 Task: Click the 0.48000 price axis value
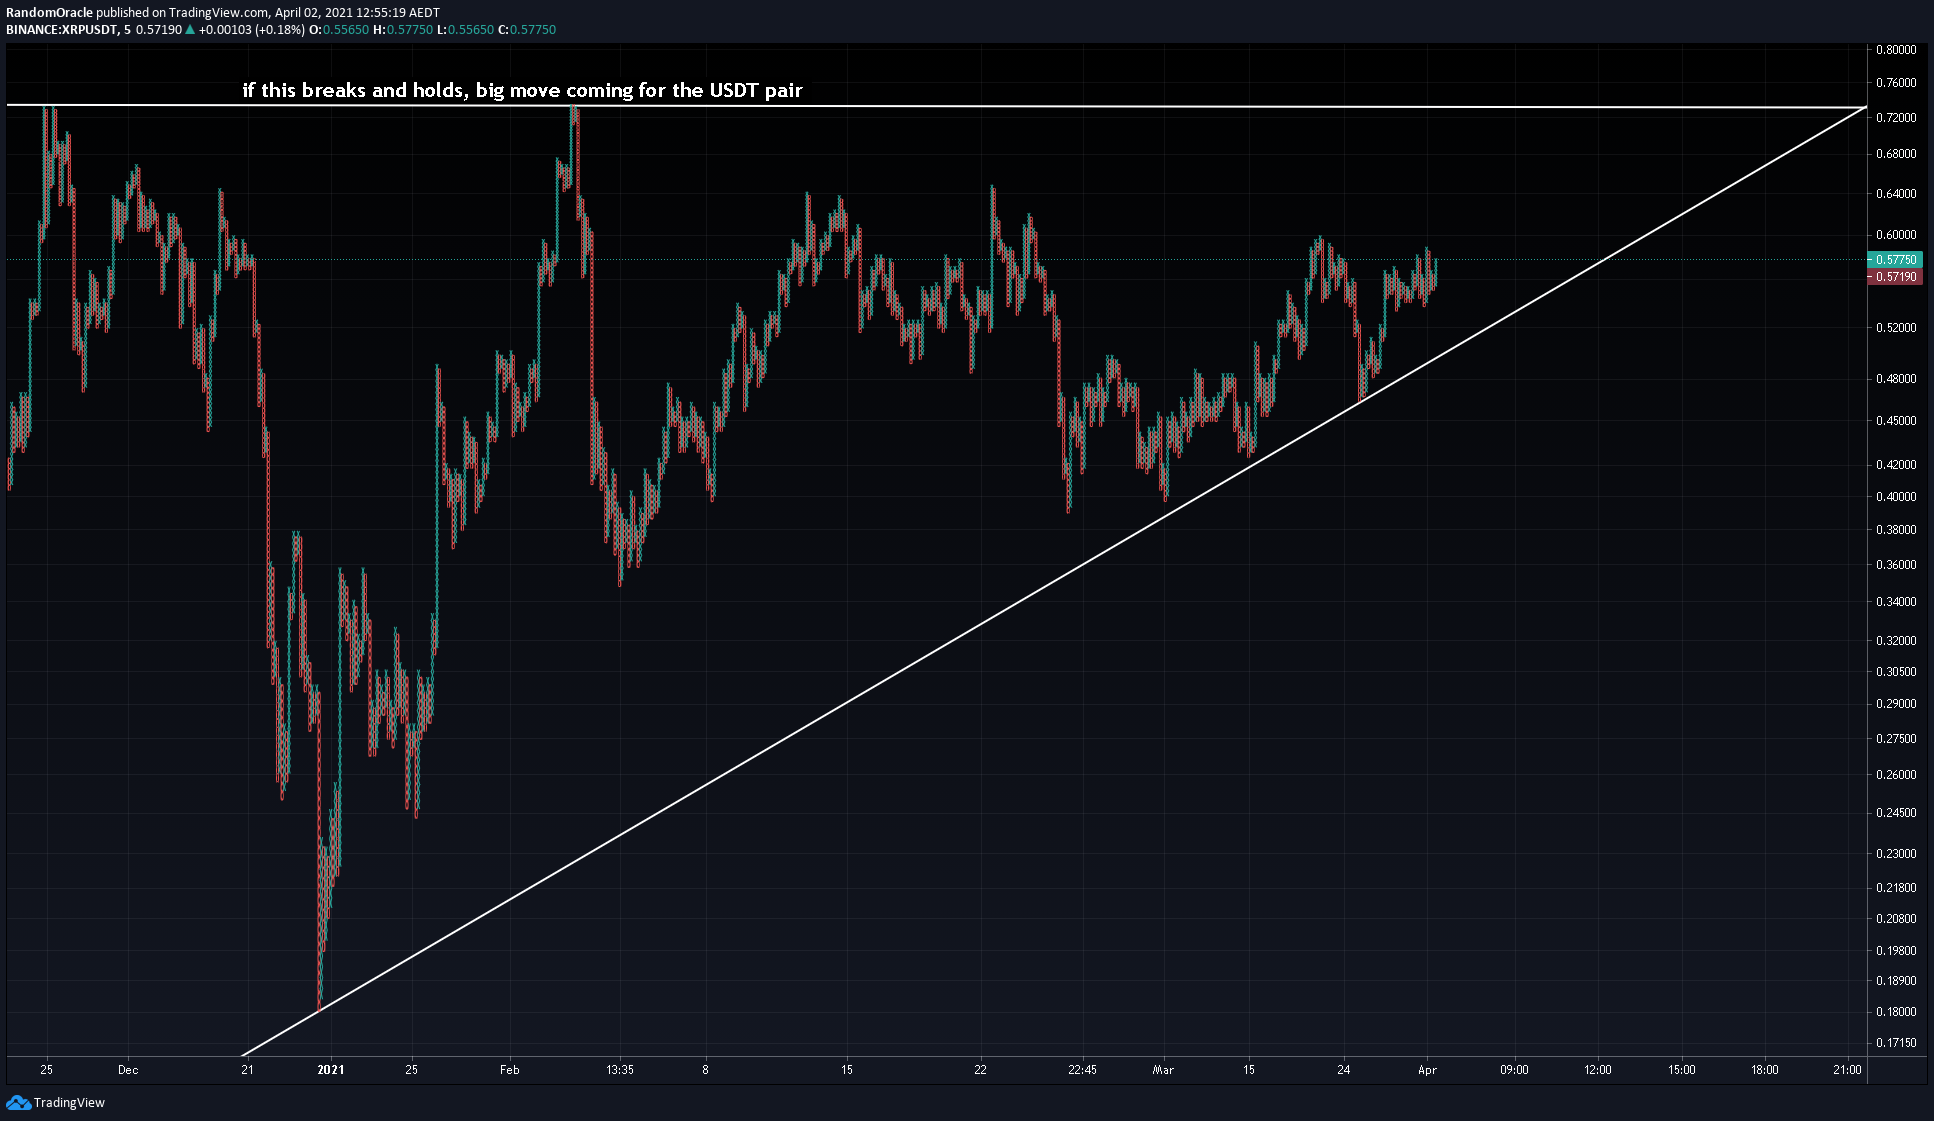coord(1896,378)
